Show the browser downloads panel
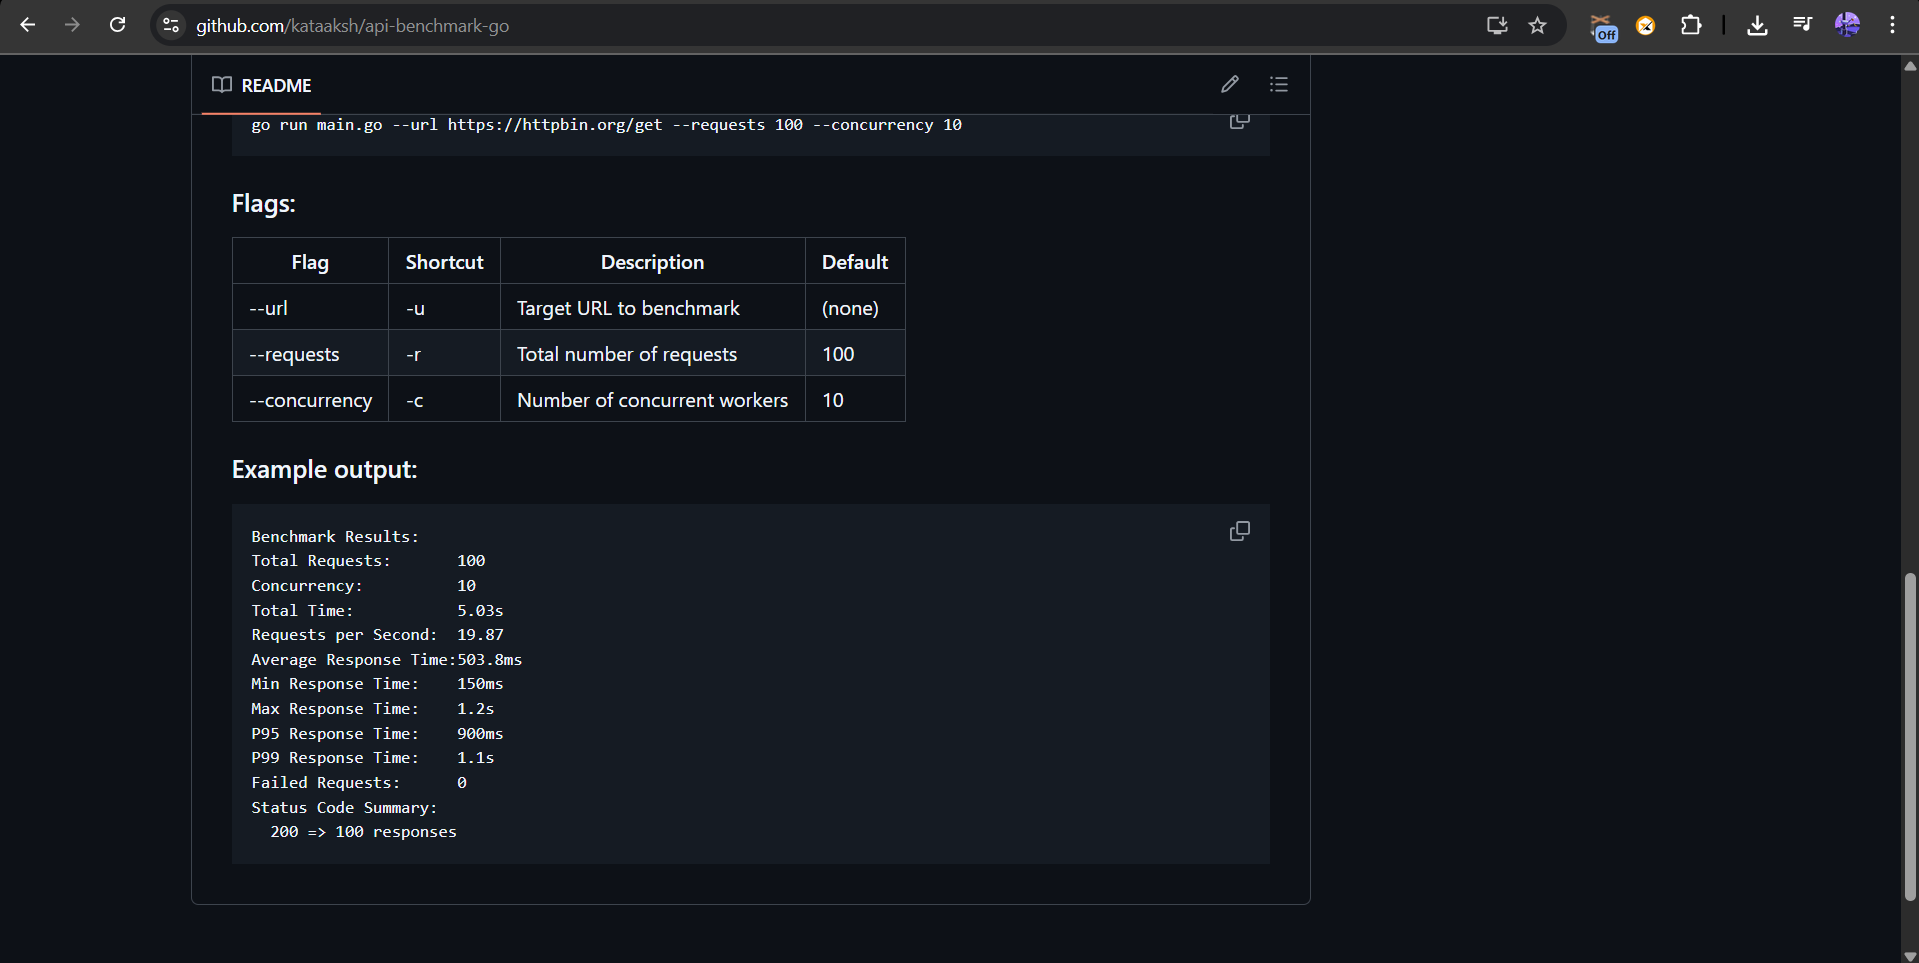1919x963 pixels. pos(1756,25)
